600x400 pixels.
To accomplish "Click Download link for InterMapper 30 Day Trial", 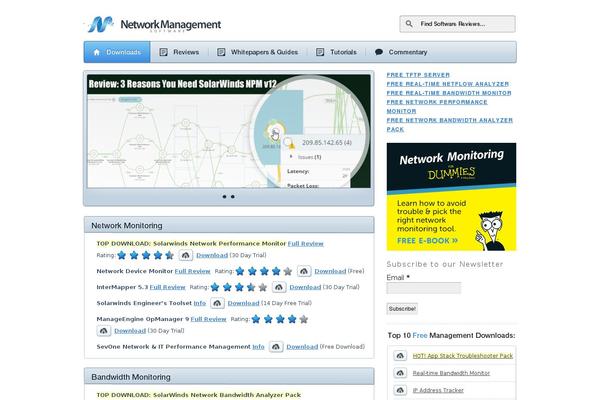I will click(305, 287).
